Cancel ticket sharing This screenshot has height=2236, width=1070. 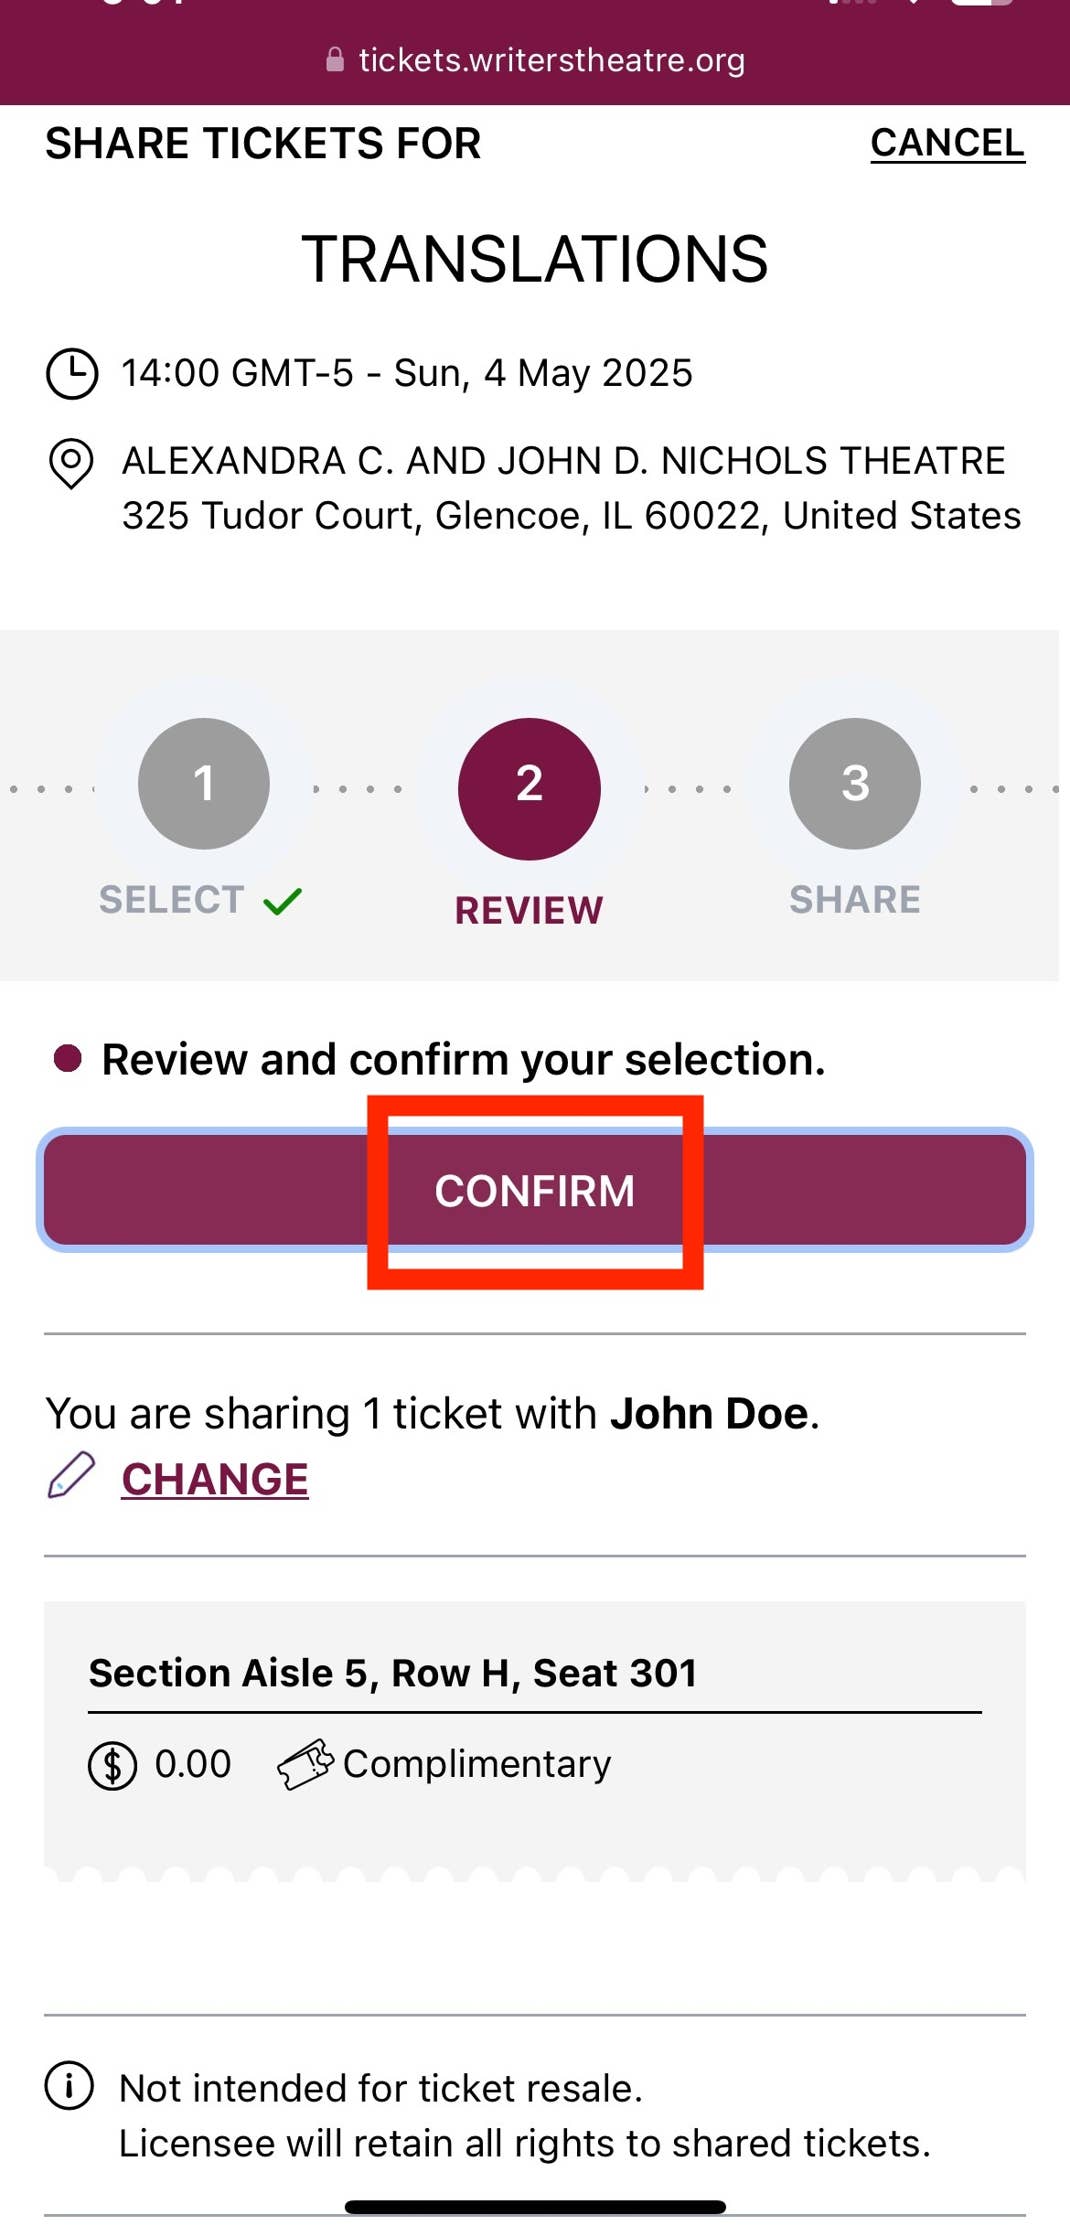coord(947,143)
